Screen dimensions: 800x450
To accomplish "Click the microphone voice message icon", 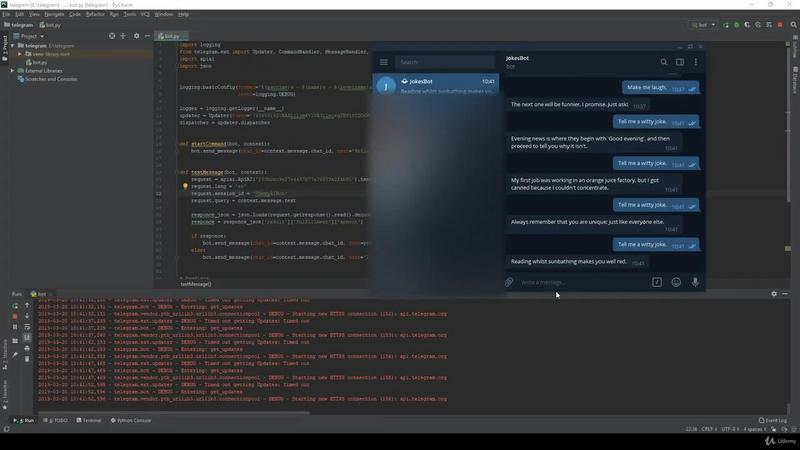I will click(x=695, y=282).
